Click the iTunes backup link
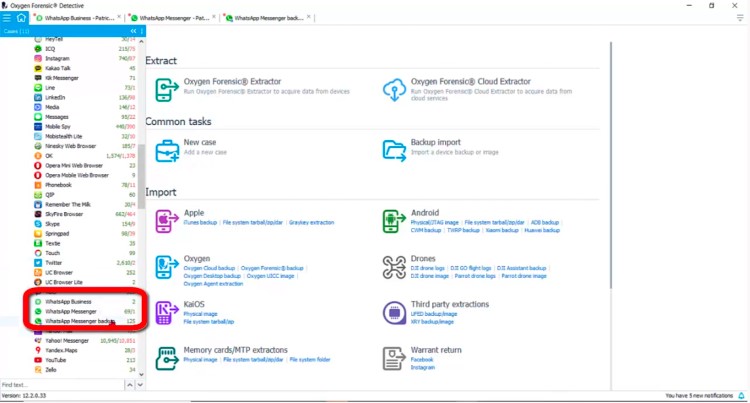The height and width of the screenshot is (403, 750). coord(201,222)
